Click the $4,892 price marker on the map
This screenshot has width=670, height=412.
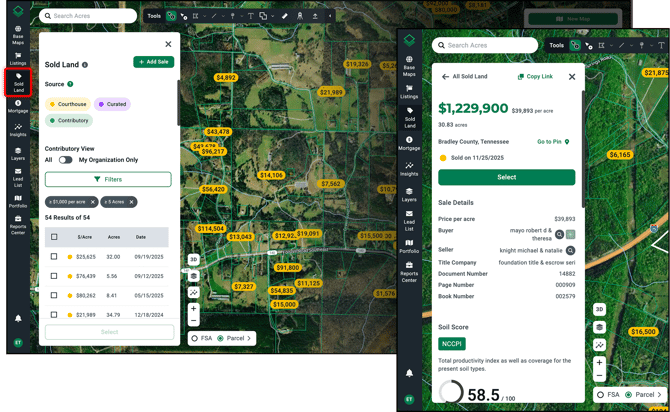tap(226, 77)
